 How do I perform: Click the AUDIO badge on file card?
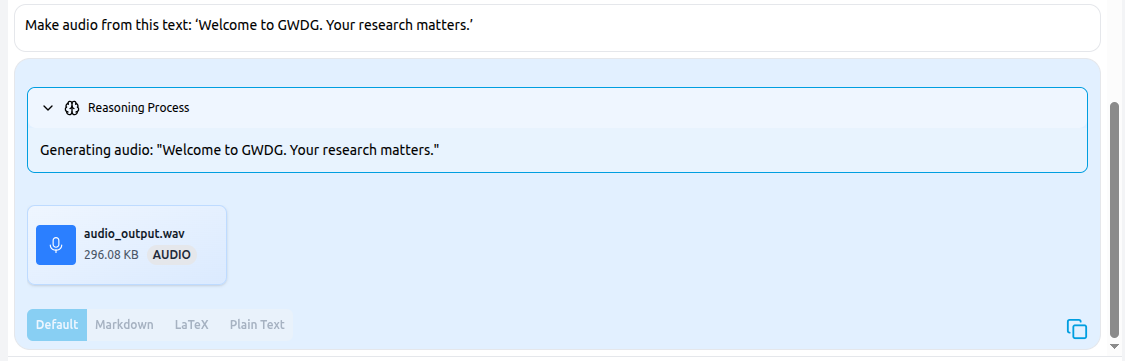pyautogui.click(x=171, y=255)
